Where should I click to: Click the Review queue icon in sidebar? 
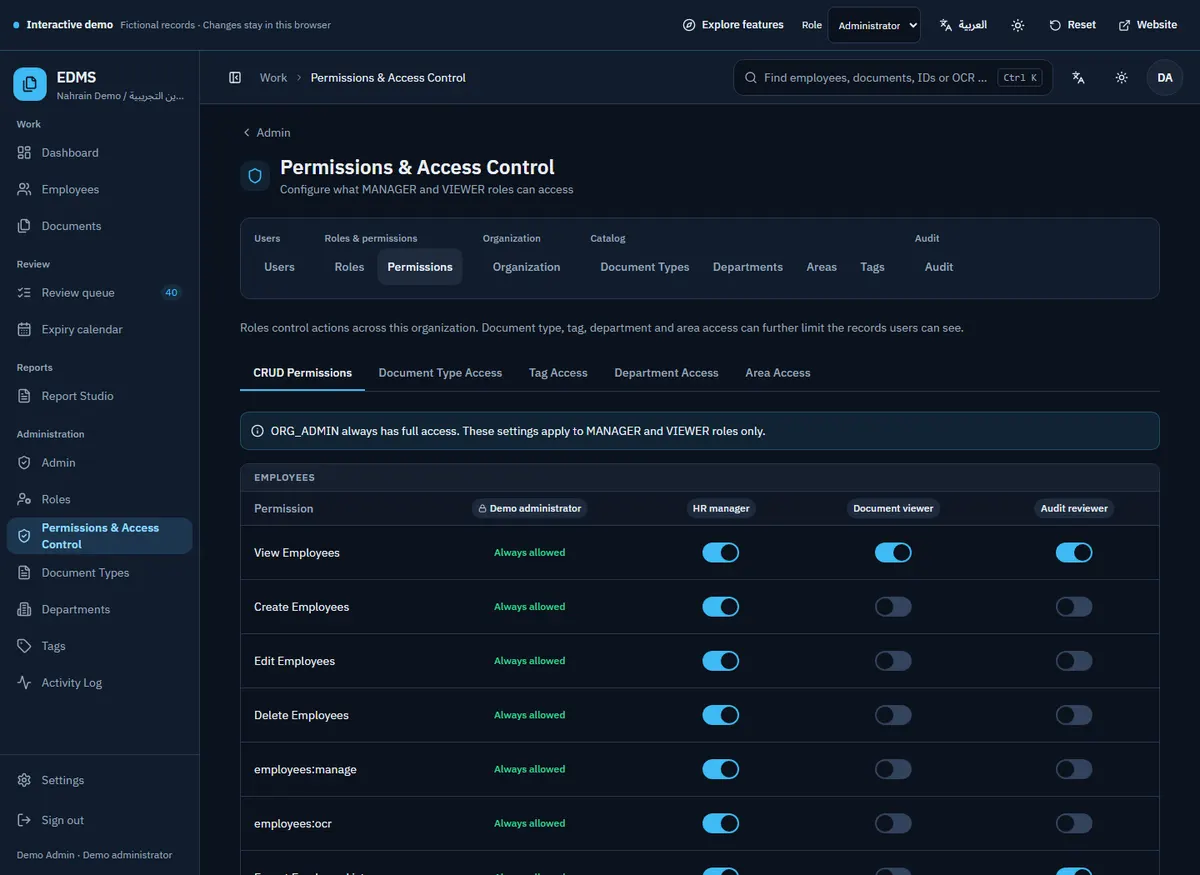[x=24, y=293]
